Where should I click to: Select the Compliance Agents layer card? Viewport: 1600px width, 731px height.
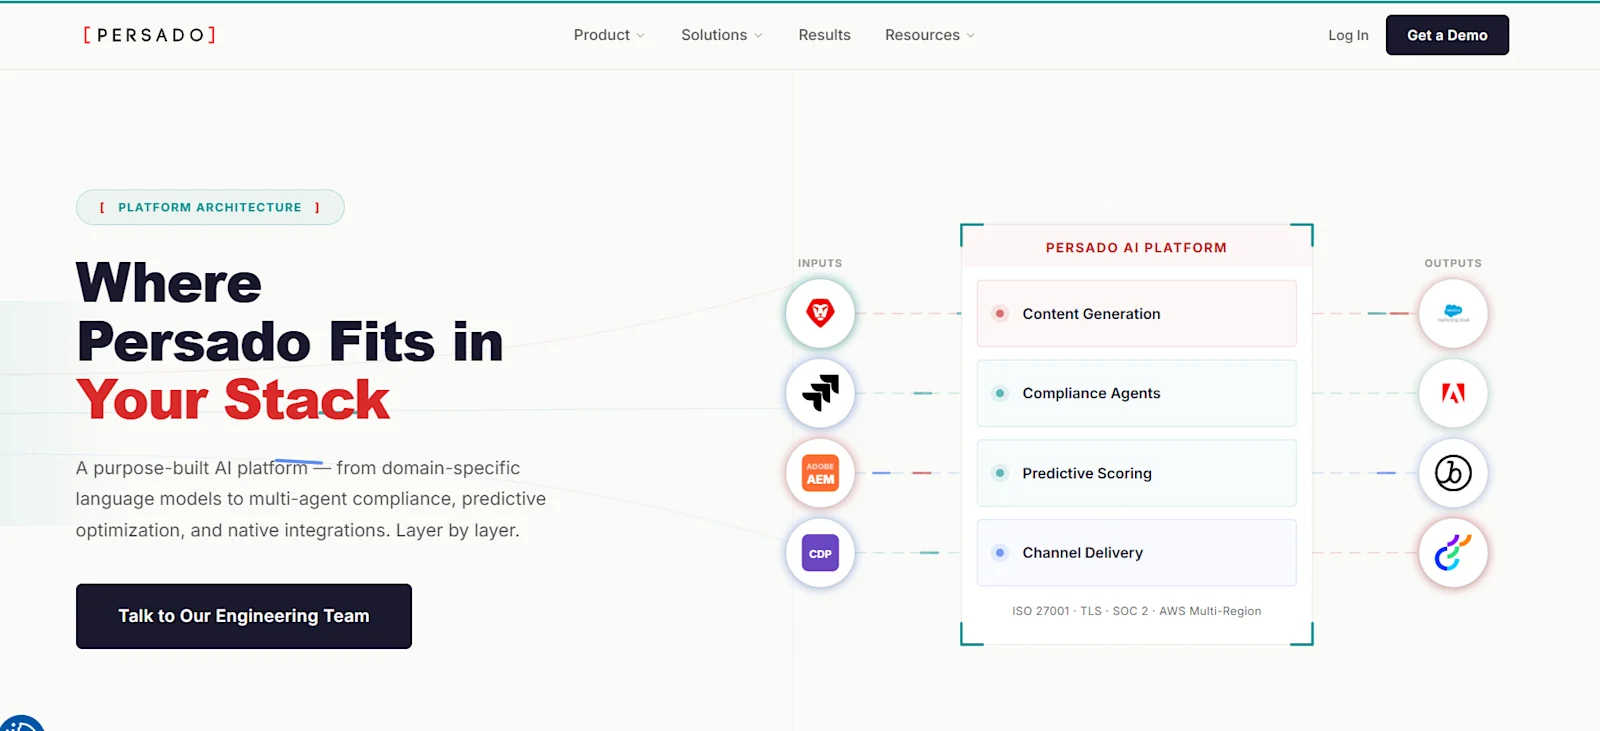[1136, 393]
